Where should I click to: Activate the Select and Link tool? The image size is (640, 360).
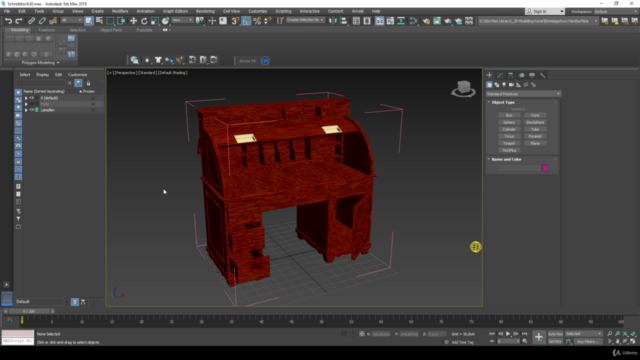(x=31, y=21)
